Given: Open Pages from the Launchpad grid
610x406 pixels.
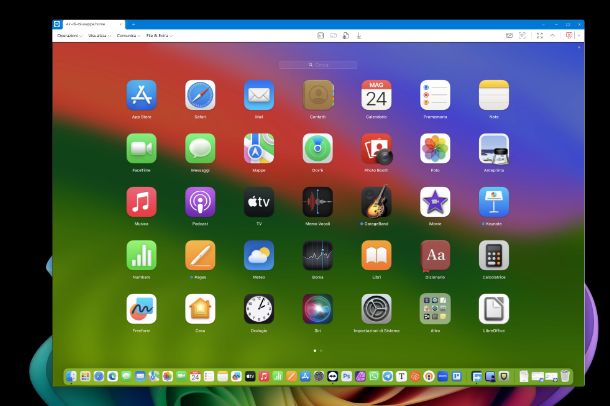Looking at the screenshot, I should tap(200, 255).
